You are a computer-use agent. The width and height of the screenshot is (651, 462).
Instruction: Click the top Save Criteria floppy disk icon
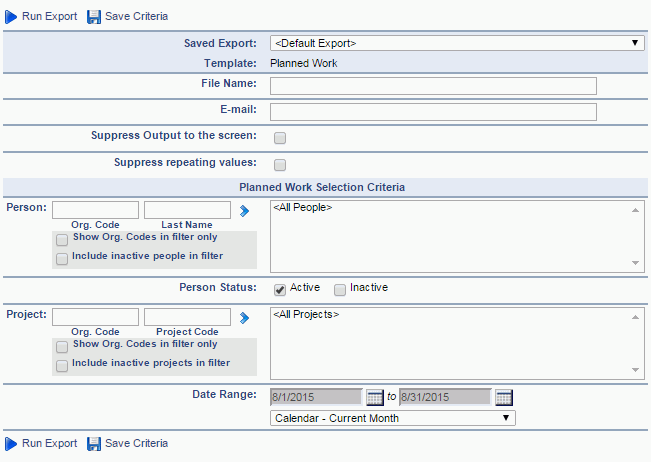tap(94, 17)
